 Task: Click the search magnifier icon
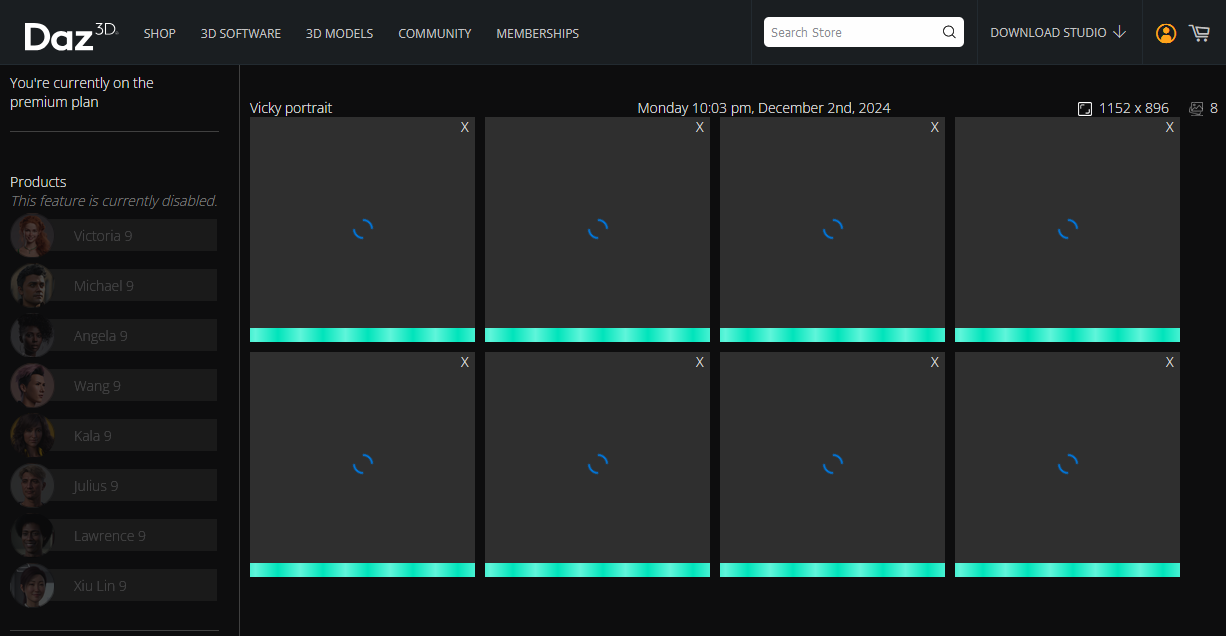point(949,32)
